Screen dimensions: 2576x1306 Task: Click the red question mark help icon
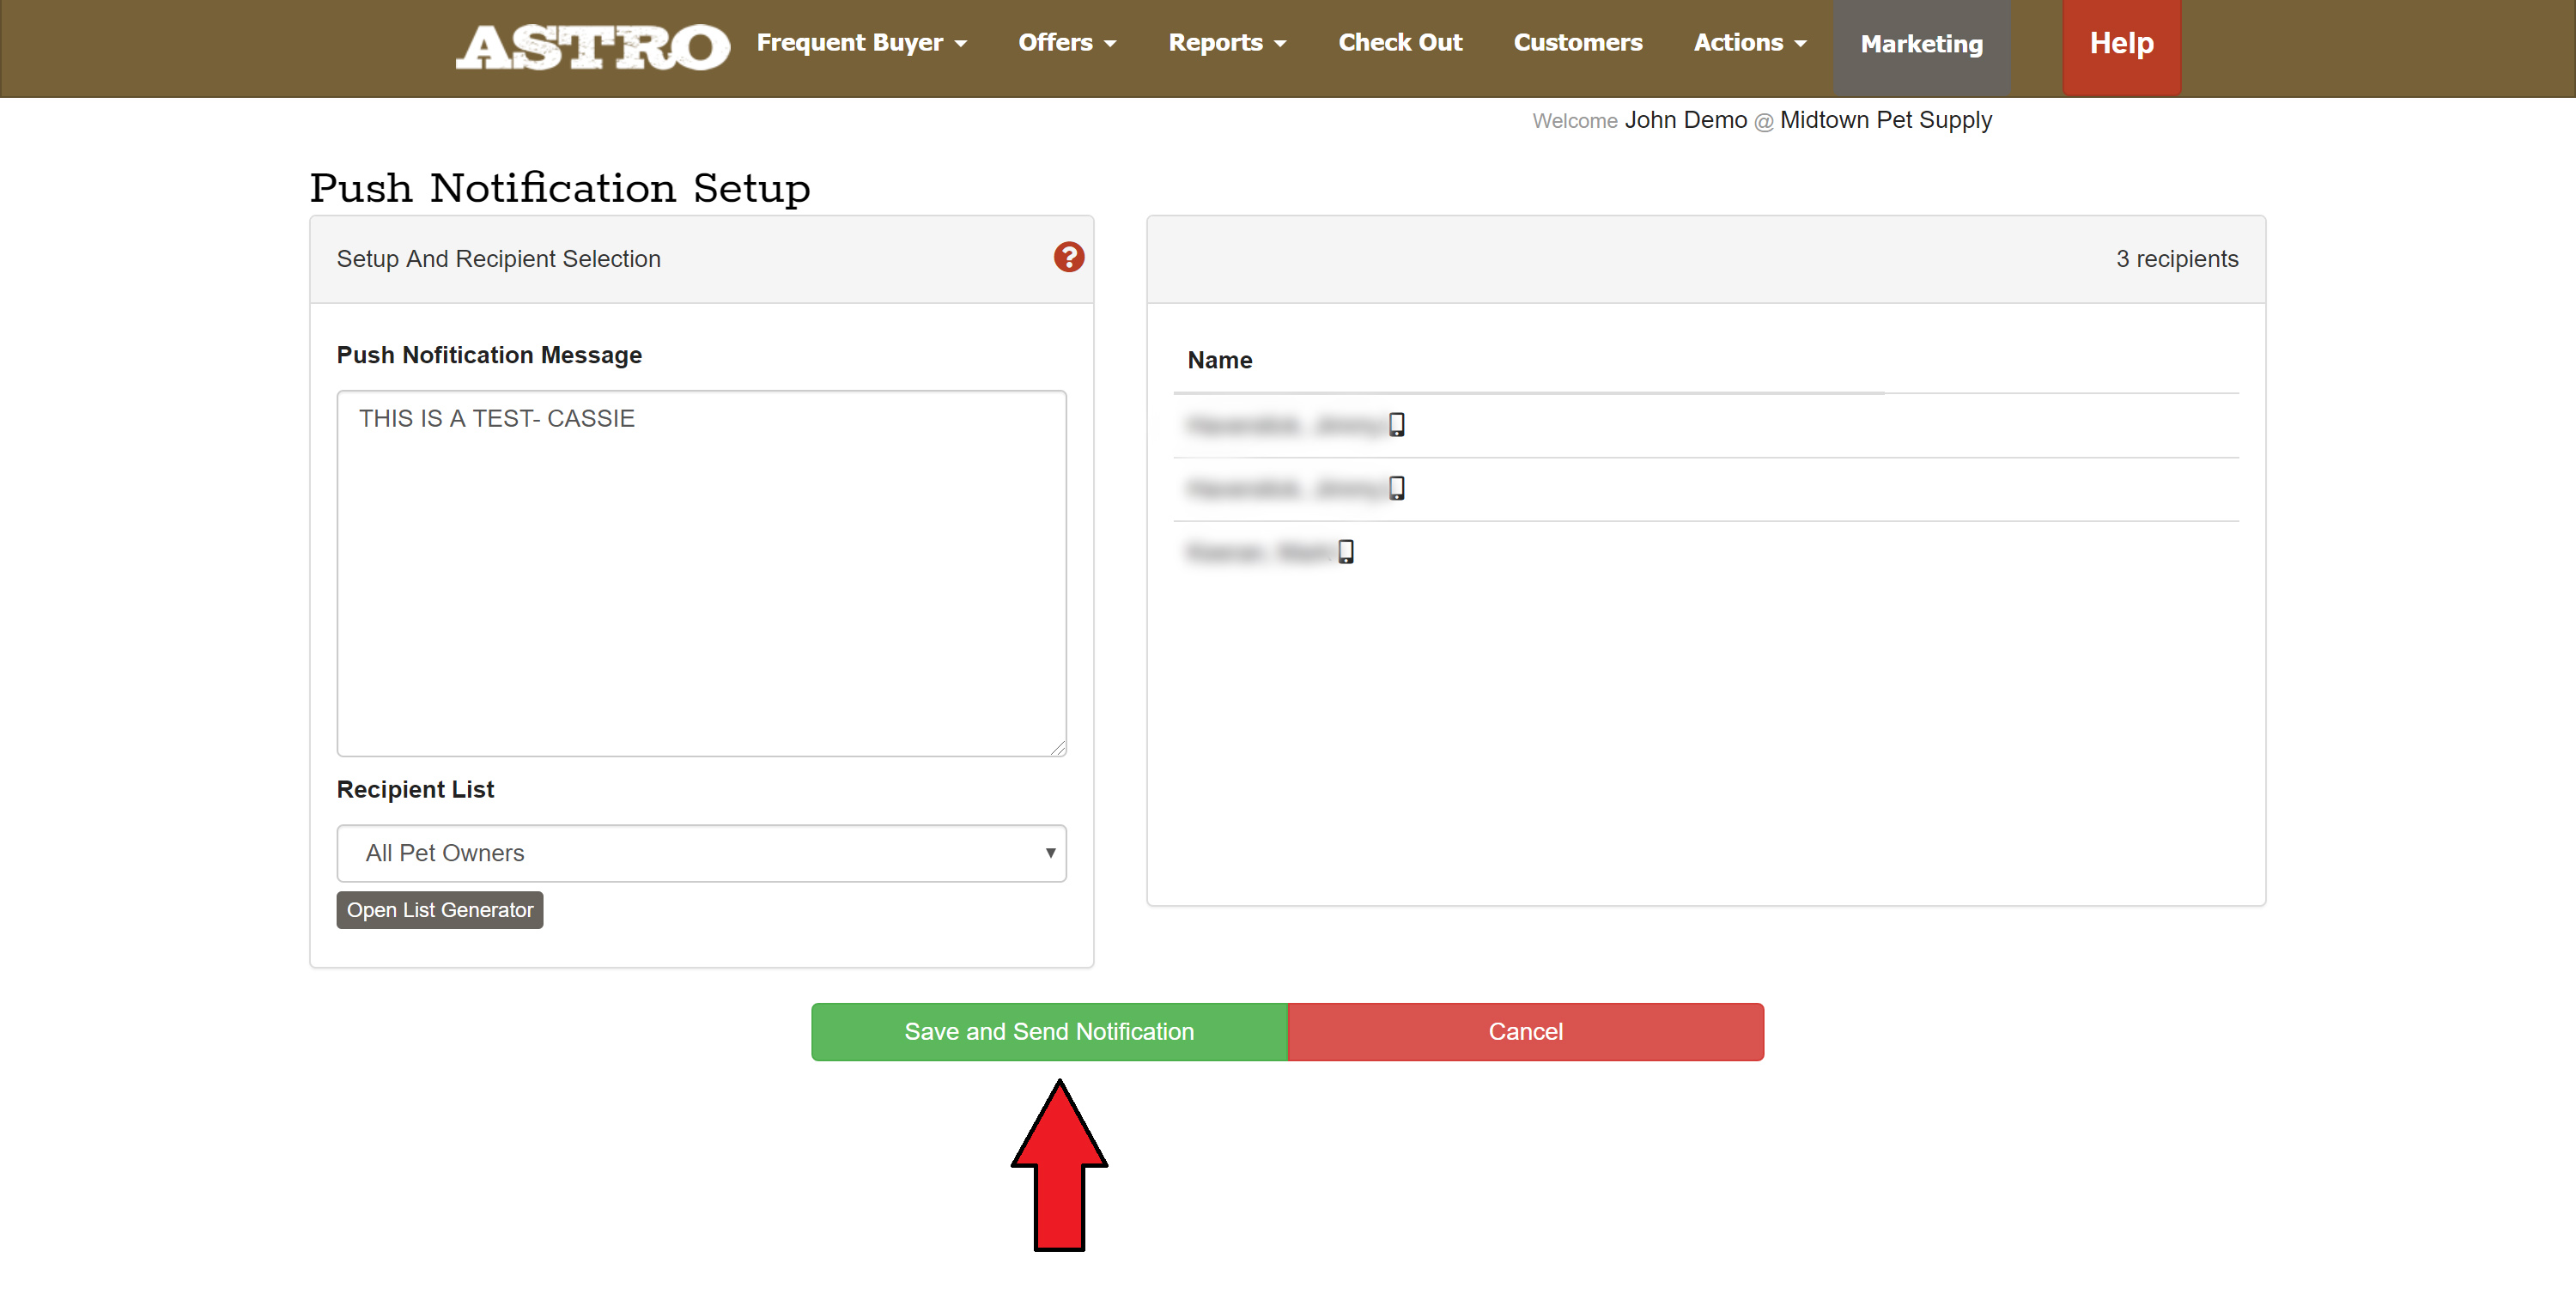click(x=1068, y=258)
